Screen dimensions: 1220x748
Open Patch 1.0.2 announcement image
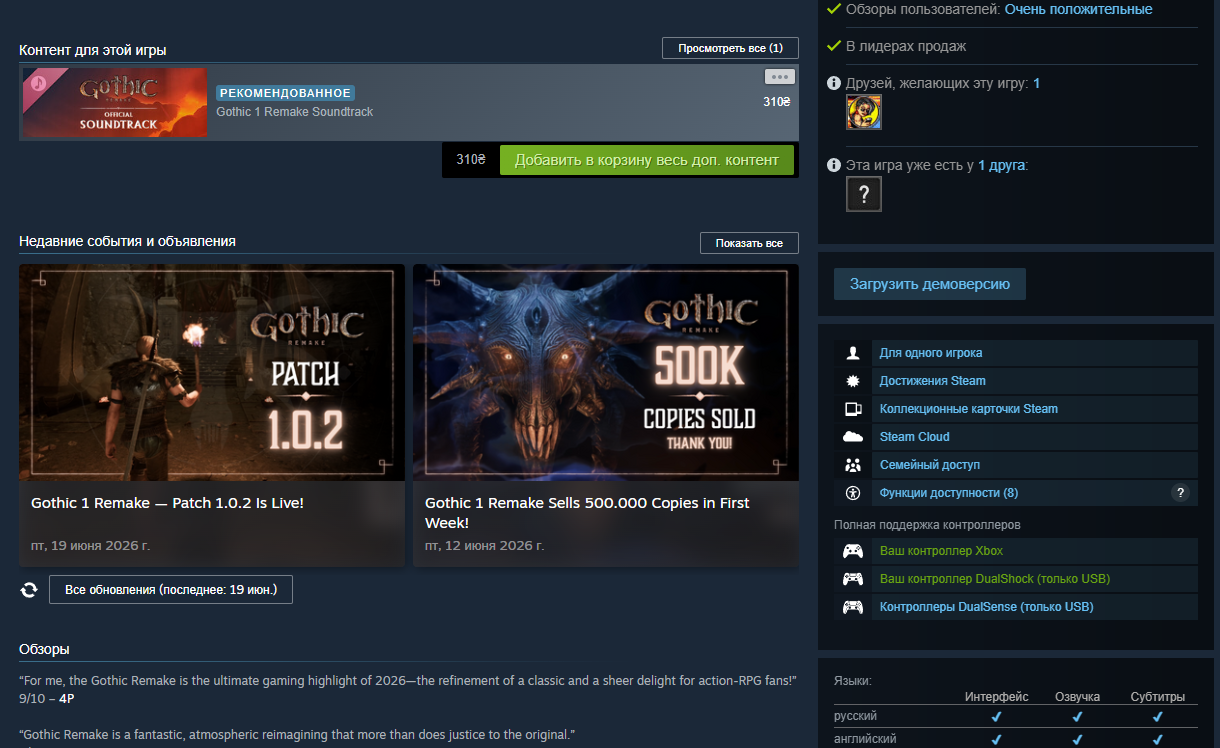[x=212, y=372]
